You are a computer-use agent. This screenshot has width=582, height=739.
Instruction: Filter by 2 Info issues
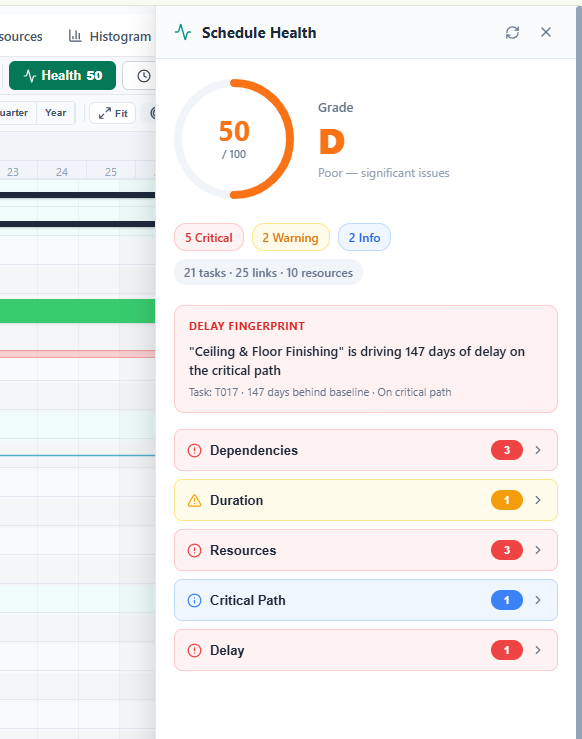[364, 238]
